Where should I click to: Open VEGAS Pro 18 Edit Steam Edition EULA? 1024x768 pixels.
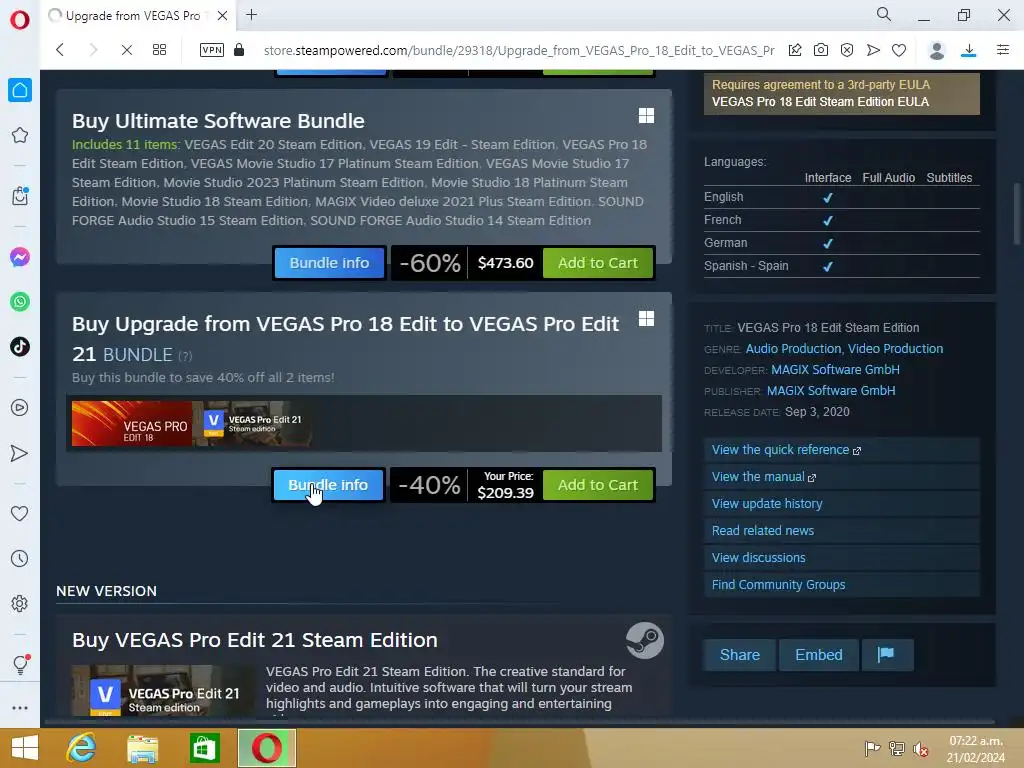(820, 102)
